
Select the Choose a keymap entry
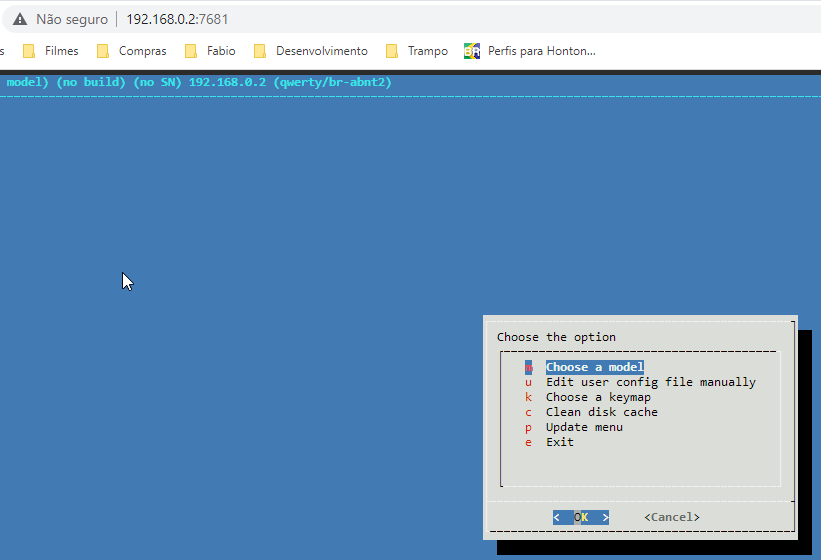click(598, 397)
